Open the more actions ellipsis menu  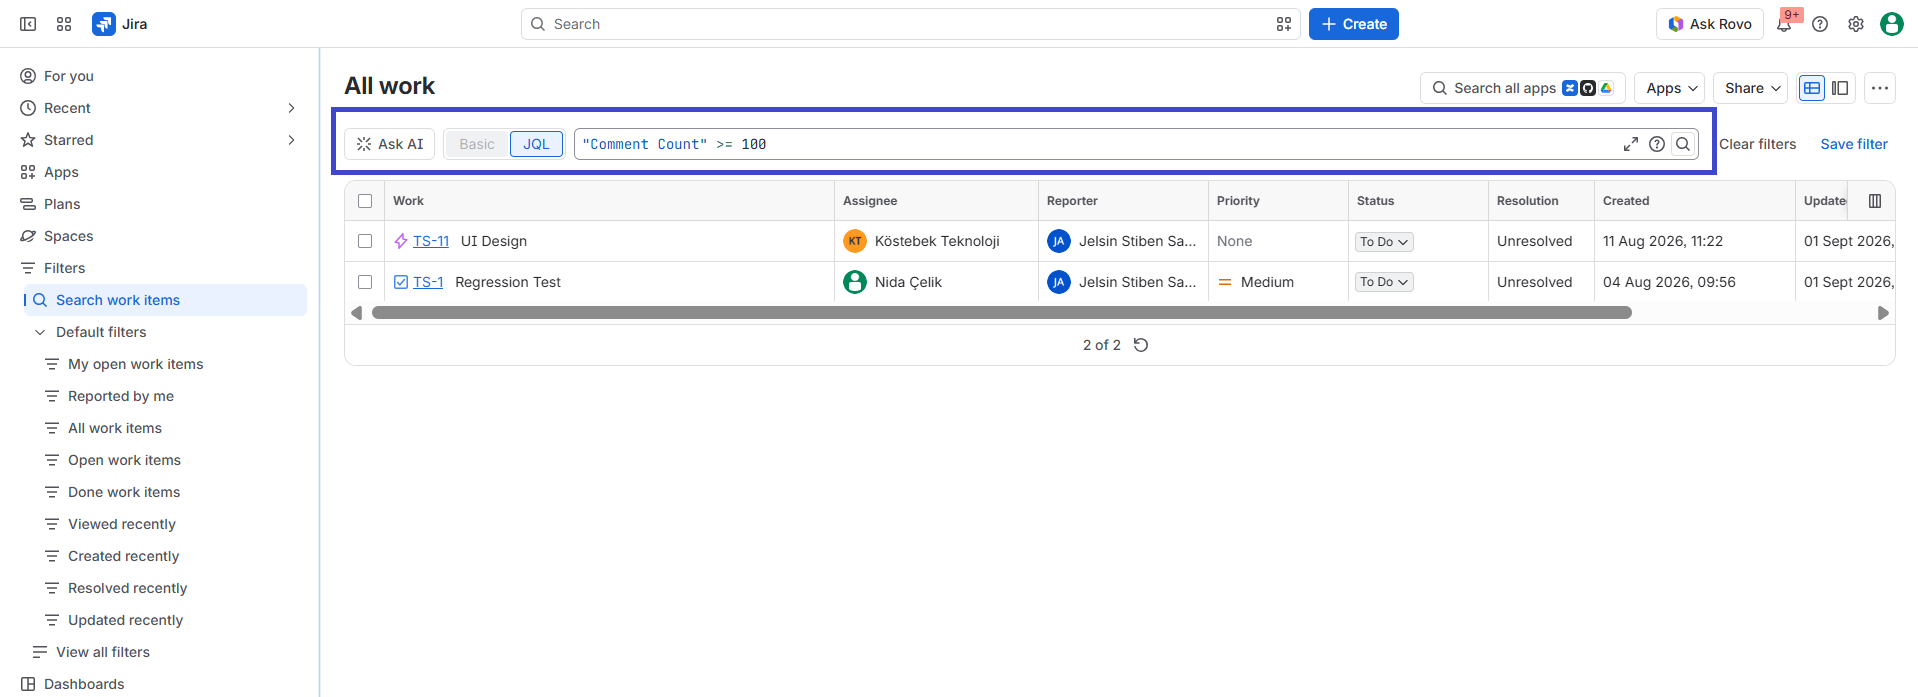point(1880,88)
